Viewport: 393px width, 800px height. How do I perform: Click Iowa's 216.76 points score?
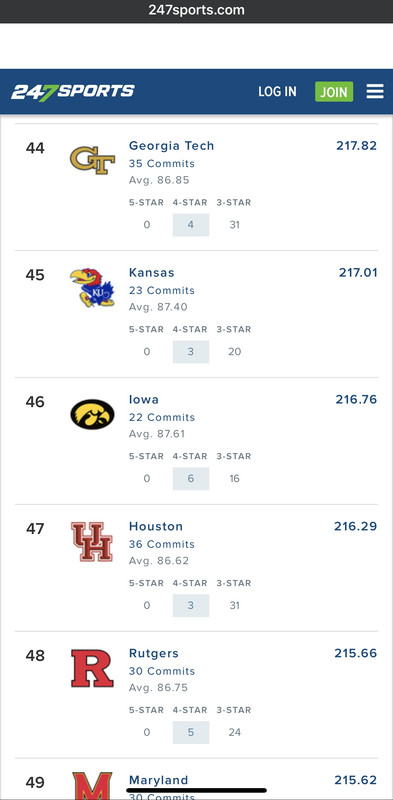356,399
